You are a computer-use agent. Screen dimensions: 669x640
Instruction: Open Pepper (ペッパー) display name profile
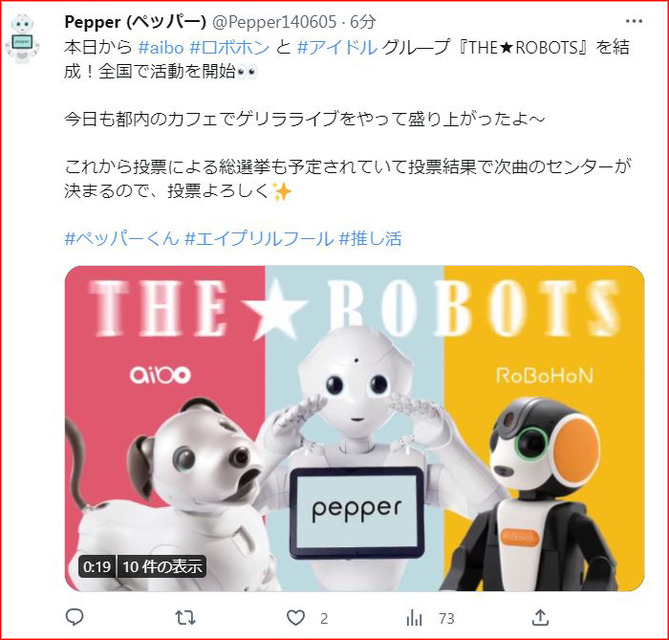pos(135,22)
